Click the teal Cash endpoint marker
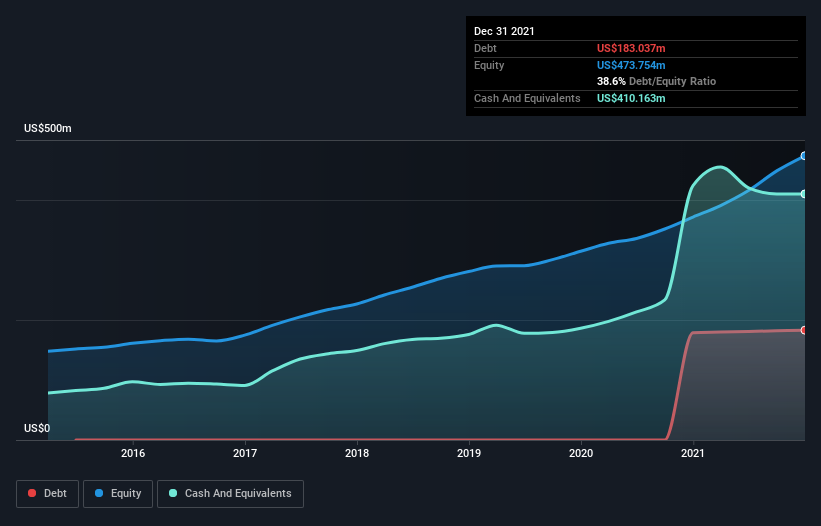This screenshot has width=821, height=526. [x=804, y=194]
